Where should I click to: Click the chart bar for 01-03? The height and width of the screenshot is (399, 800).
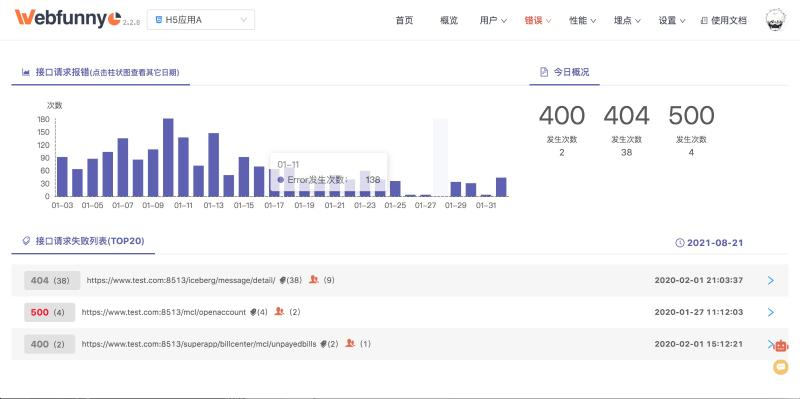(x=62, y=177)
